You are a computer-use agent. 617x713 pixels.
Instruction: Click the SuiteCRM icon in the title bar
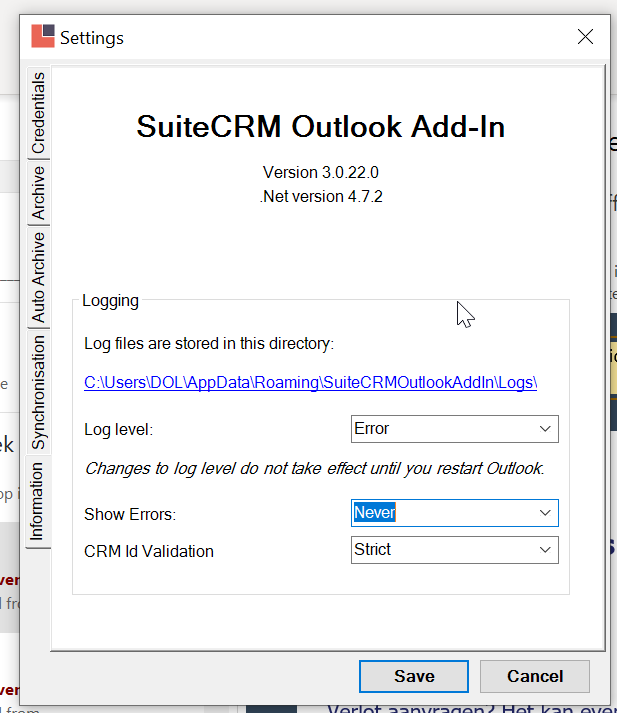43,36
